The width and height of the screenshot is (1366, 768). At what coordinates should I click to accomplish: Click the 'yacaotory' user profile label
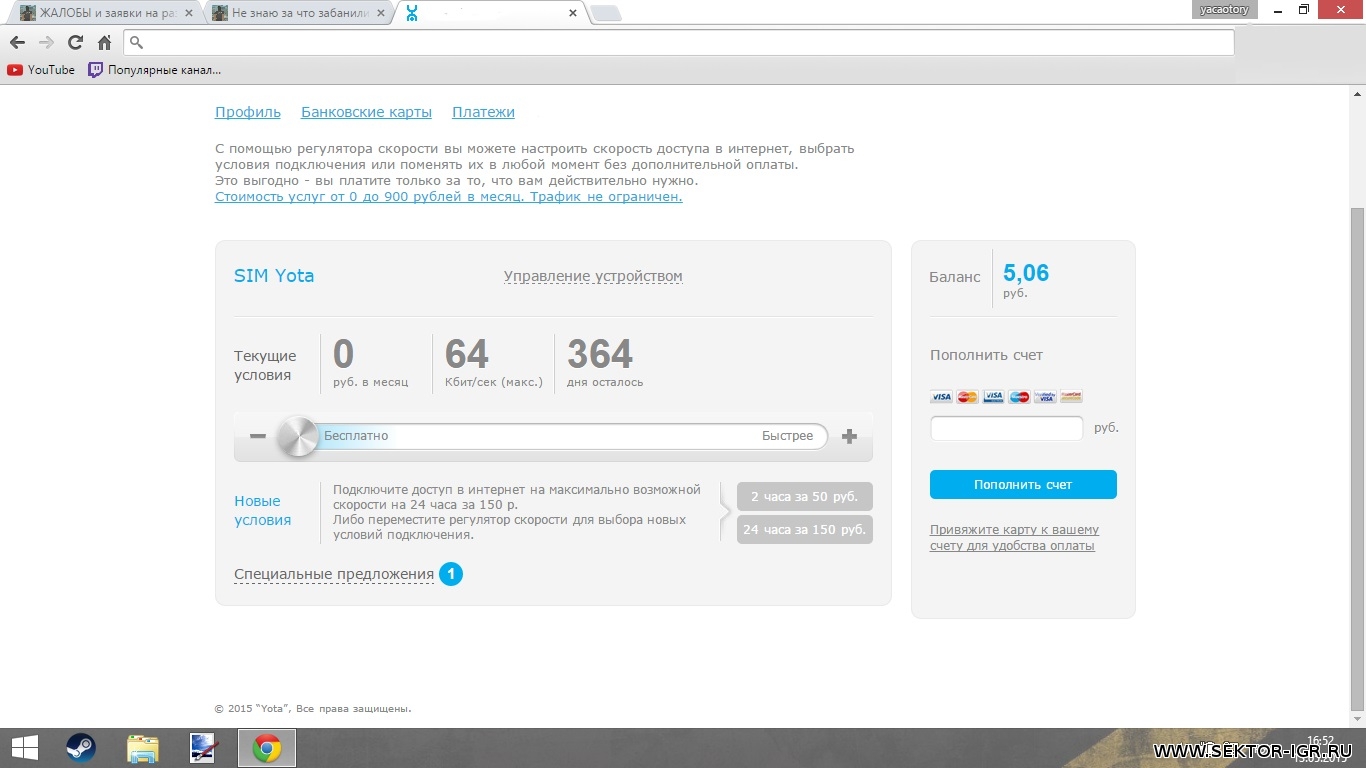1225,9
